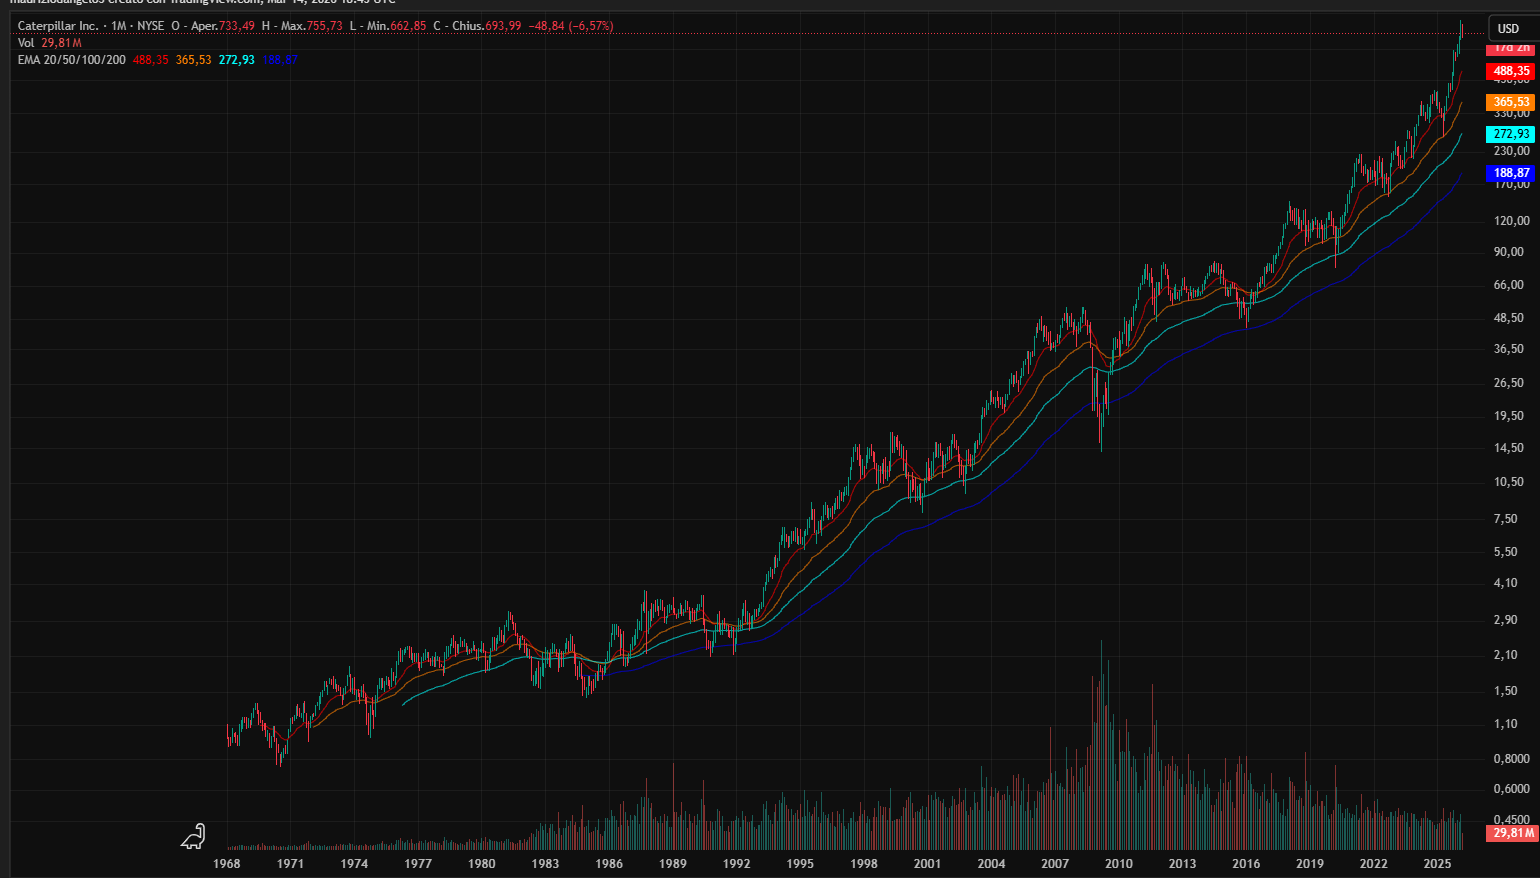Click the open price value 733,49
Image resolution: width=1540 pixels, height=878 pixels.
pyautogui.click(x=237, y=26)
